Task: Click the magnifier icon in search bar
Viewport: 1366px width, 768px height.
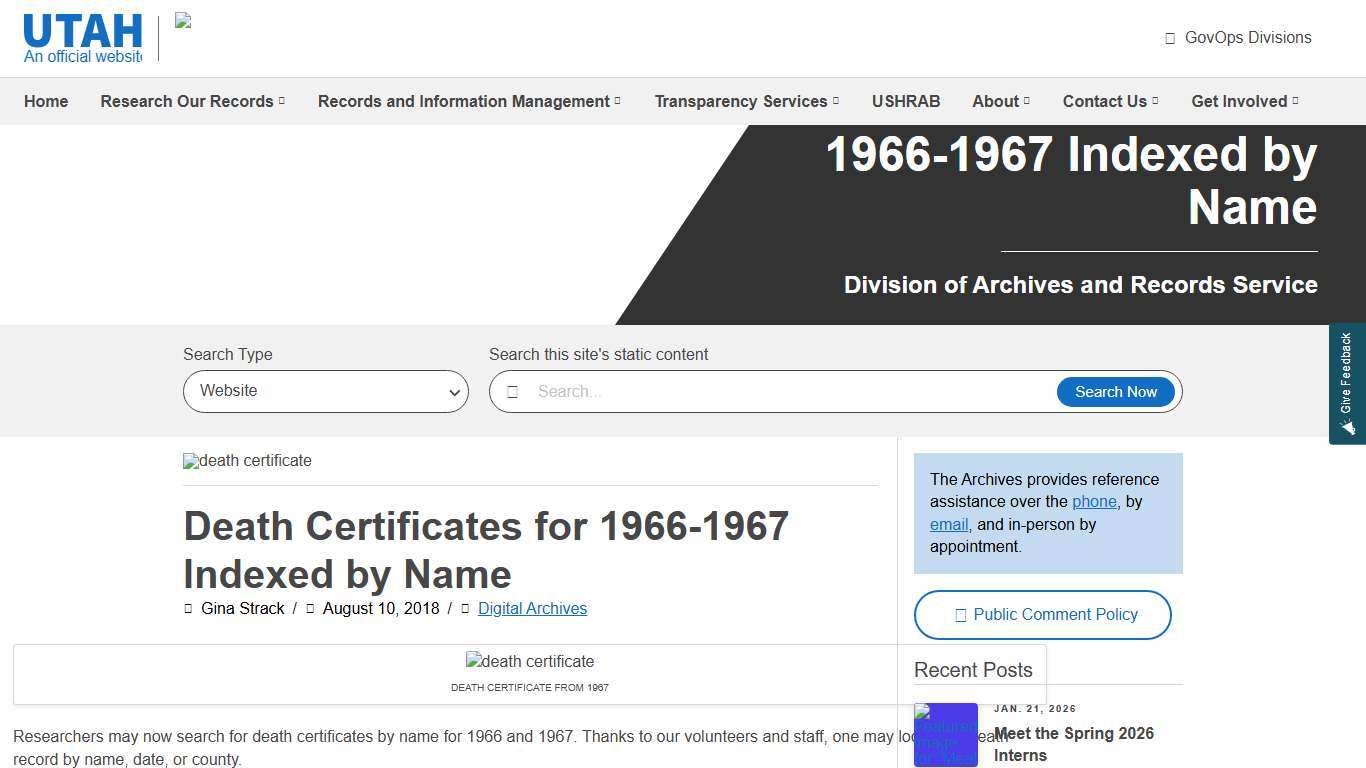Action: pyautogui.click(x=514, y=391)
